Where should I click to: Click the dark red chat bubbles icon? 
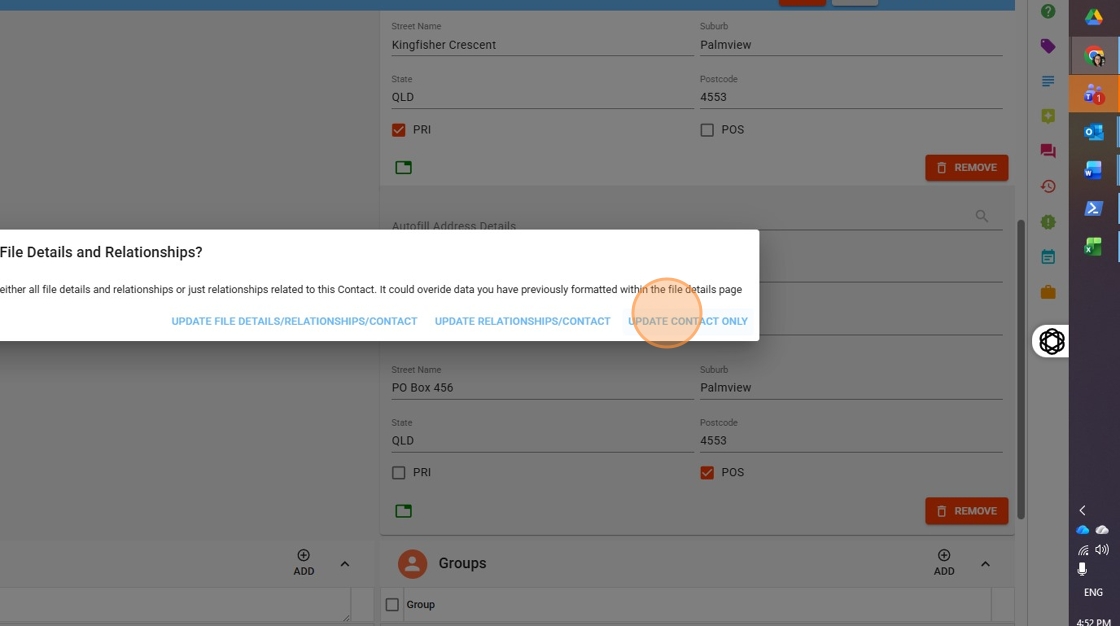1047,151
